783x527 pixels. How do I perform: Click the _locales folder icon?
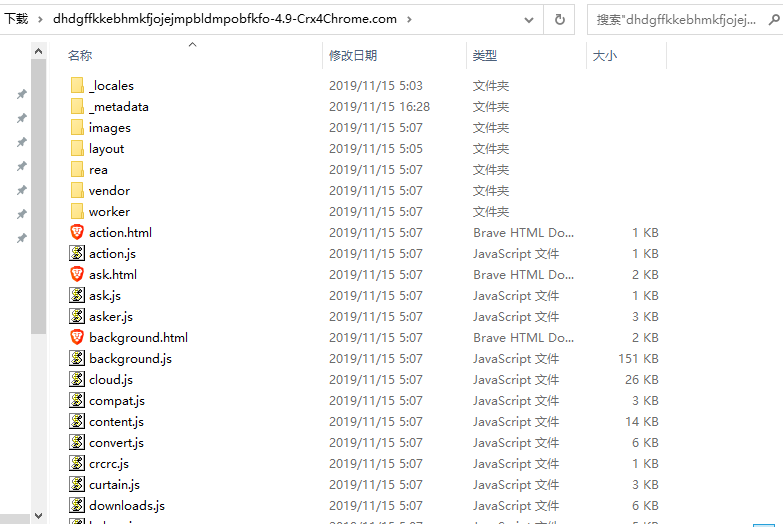(78, 86)
